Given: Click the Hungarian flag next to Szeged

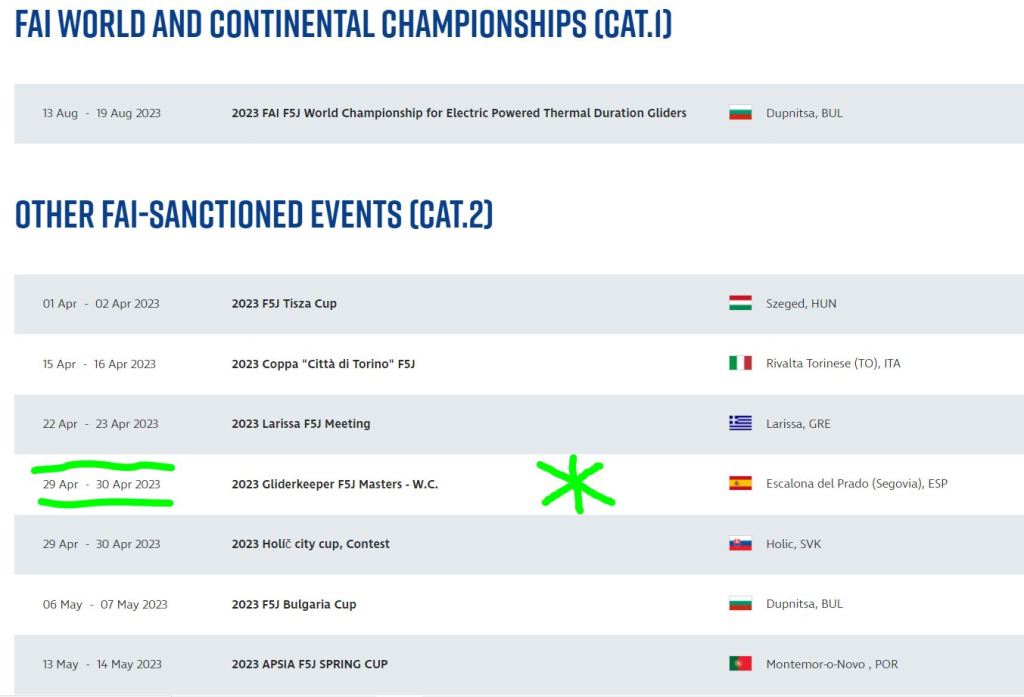Looking at the screenshot, I should click(740, 303).
